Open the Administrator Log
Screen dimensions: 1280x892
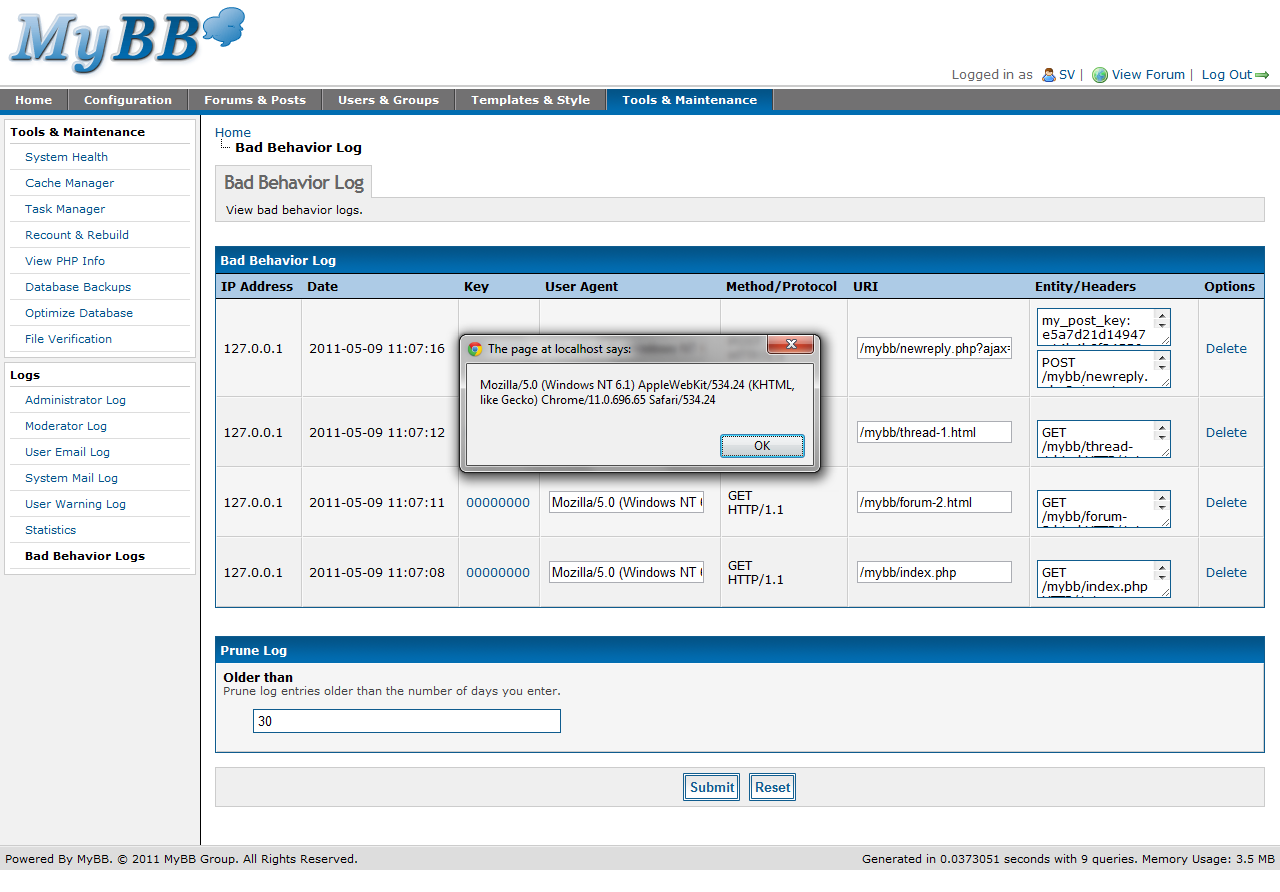click(75, 400)
